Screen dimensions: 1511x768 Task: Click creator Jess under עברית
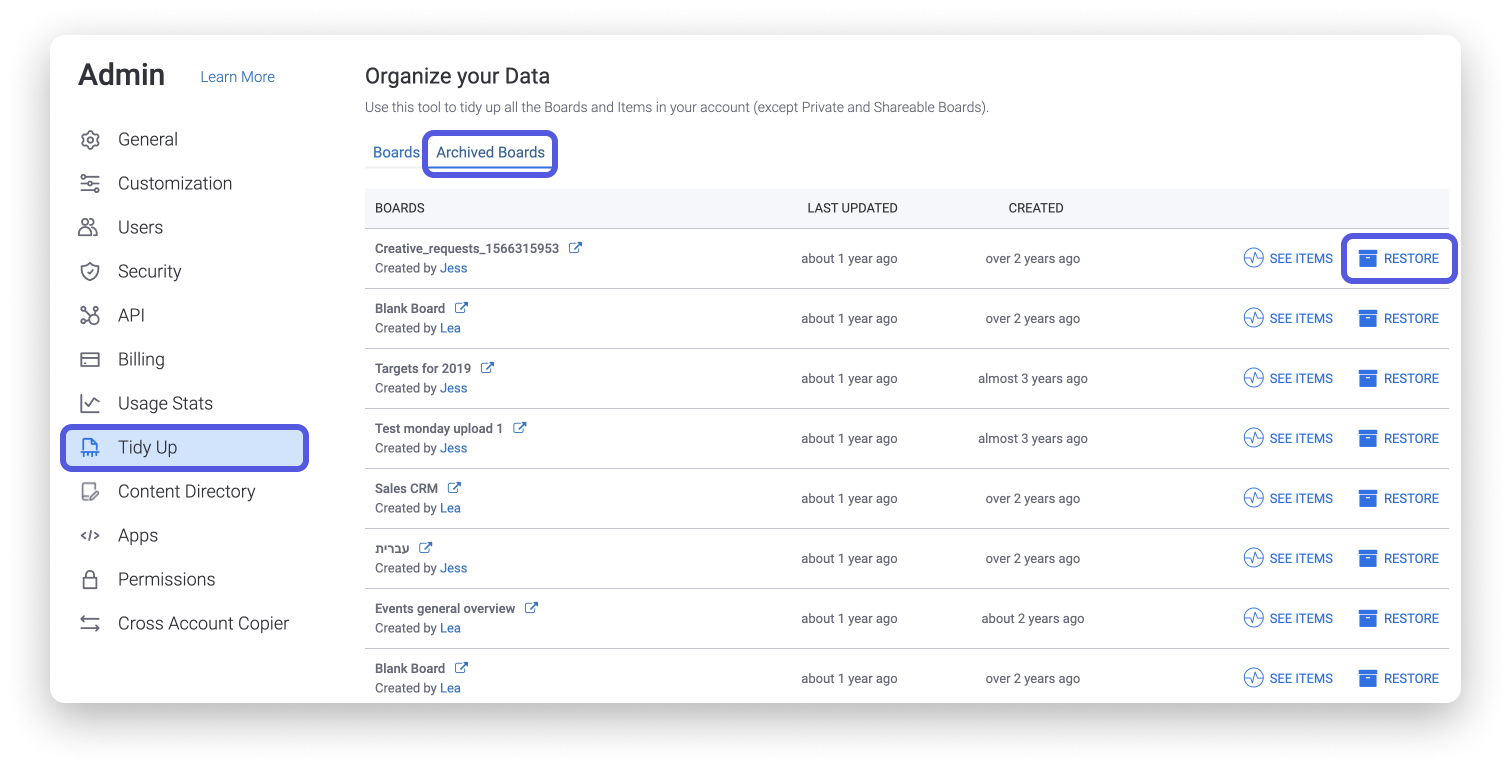tap(453, 568)
